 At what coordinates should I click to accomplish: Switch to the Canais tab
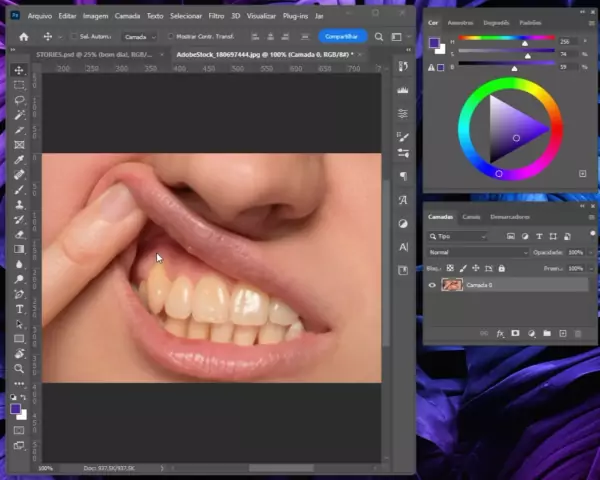tap(471, 217)
